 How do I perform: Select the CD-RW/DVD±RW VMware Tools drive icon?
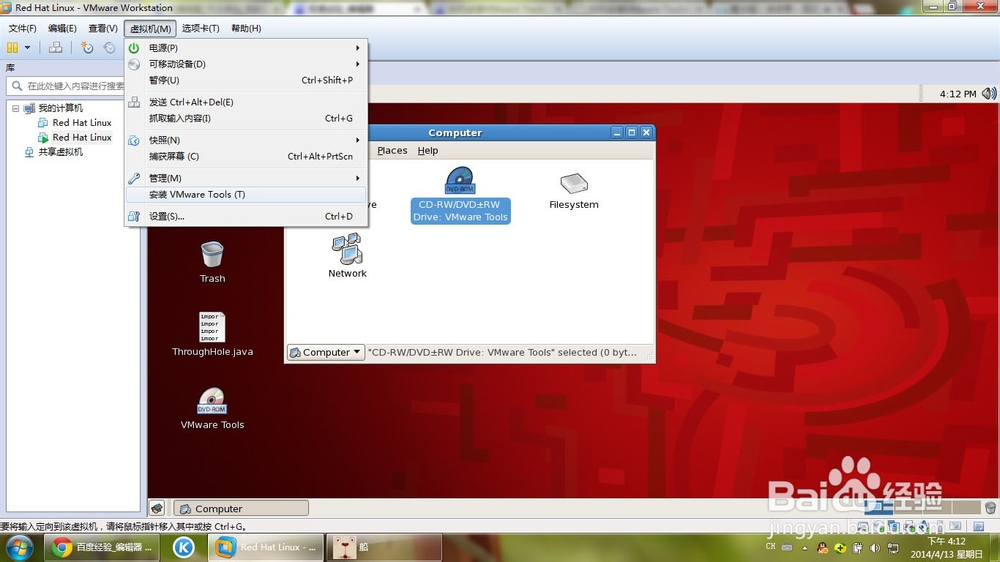[x=460, y=195]
